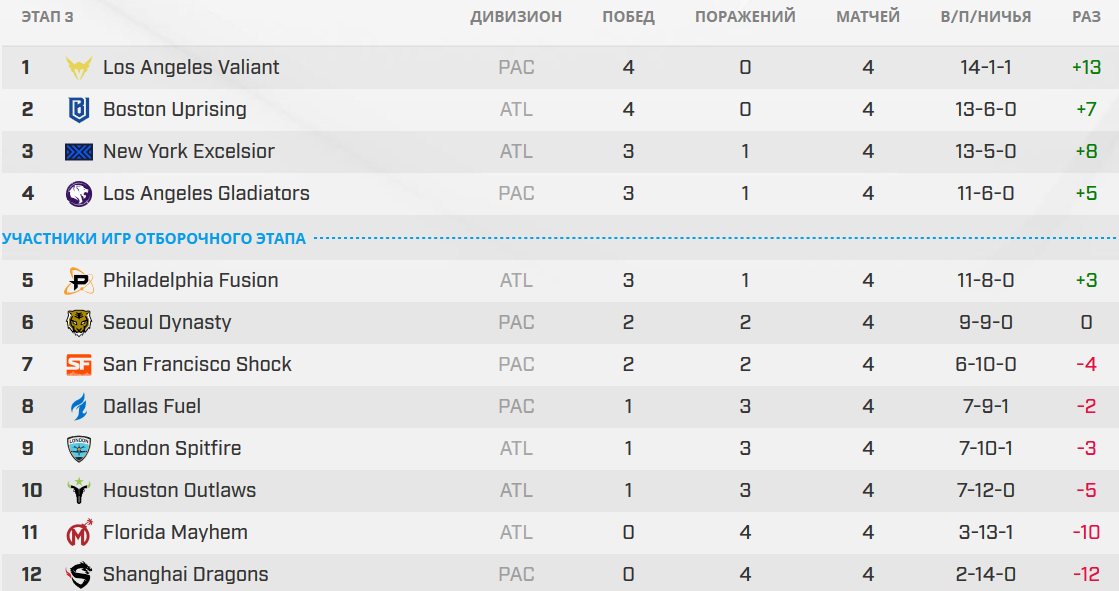Click the San Francisco Shock logo
The height and width of the screenshot is (591, 1119).
coord(79,365)
